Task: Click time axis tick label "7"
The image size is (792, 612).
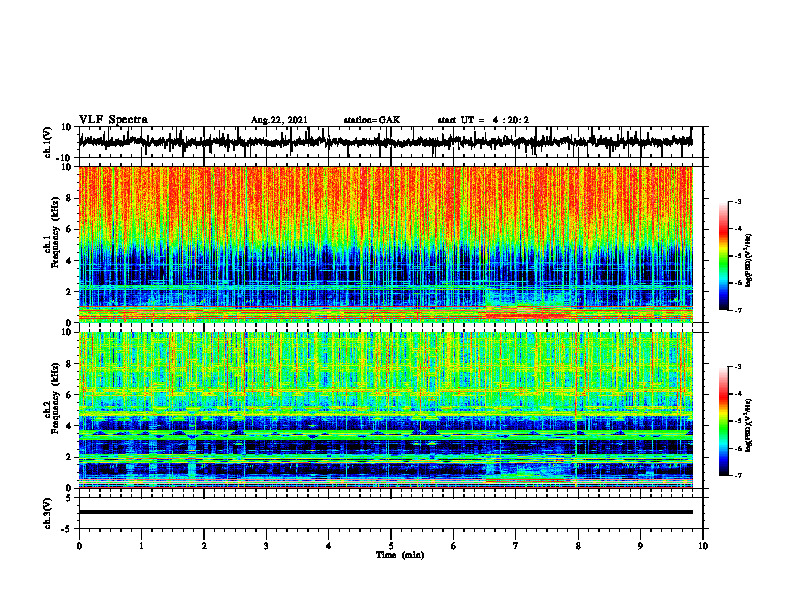Action: tap(516, 546)
